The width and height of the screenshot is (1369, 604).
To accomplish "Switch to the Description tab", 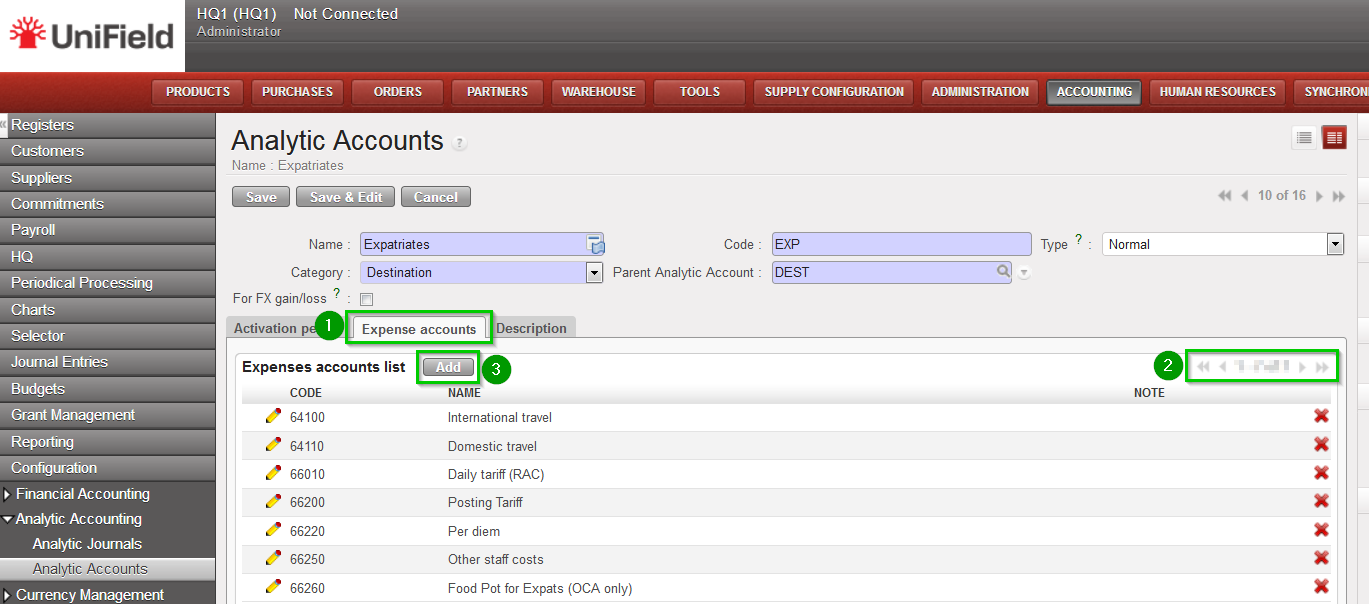I will (531, 328).
